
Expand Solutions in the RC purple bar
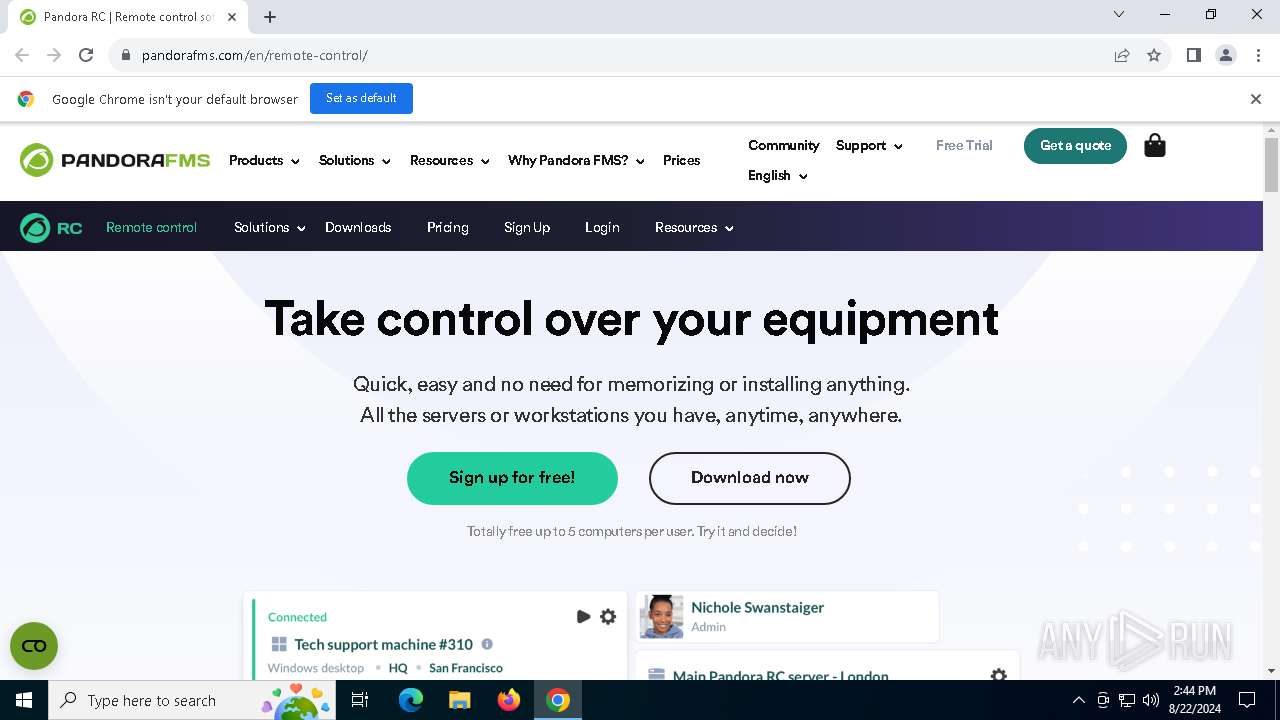[x=269, y=228]
